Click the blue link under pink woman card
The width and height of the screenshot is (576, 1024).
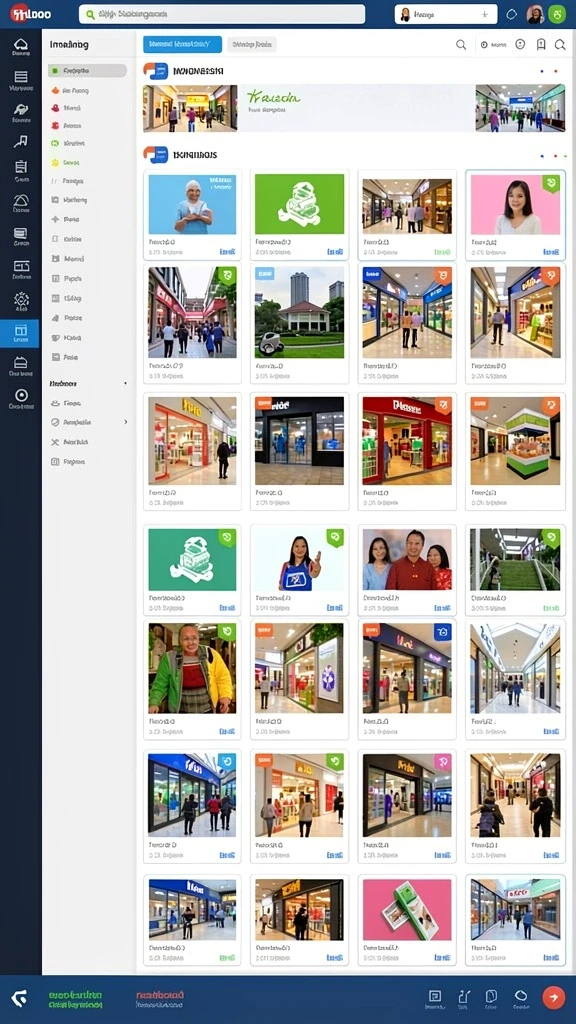pyautogui.click(x=551, y=251)
